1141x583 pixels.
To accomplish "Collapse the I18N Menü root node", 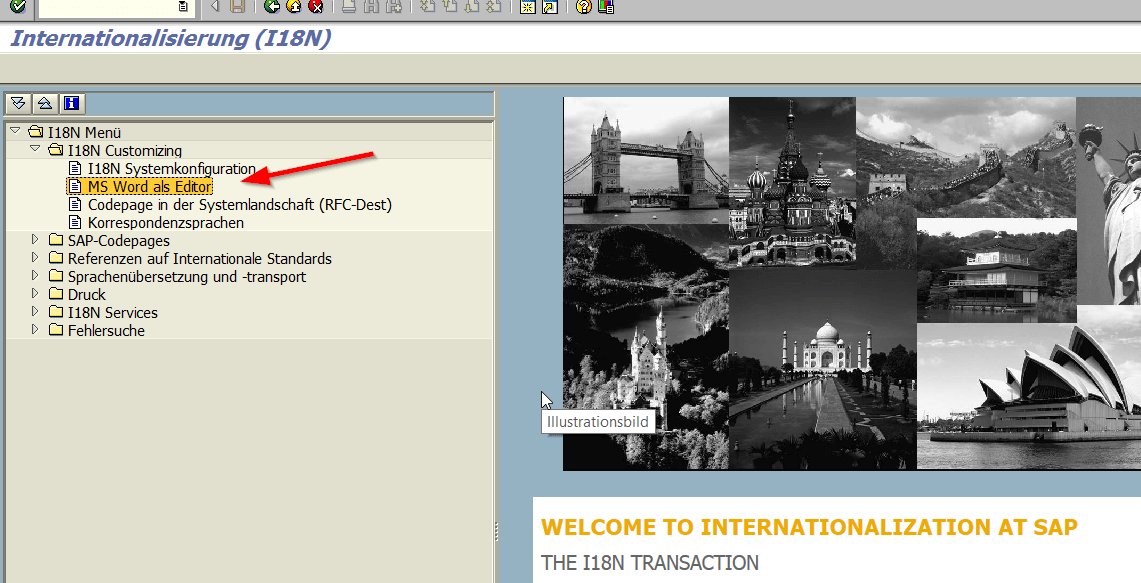I will (15, 131).
